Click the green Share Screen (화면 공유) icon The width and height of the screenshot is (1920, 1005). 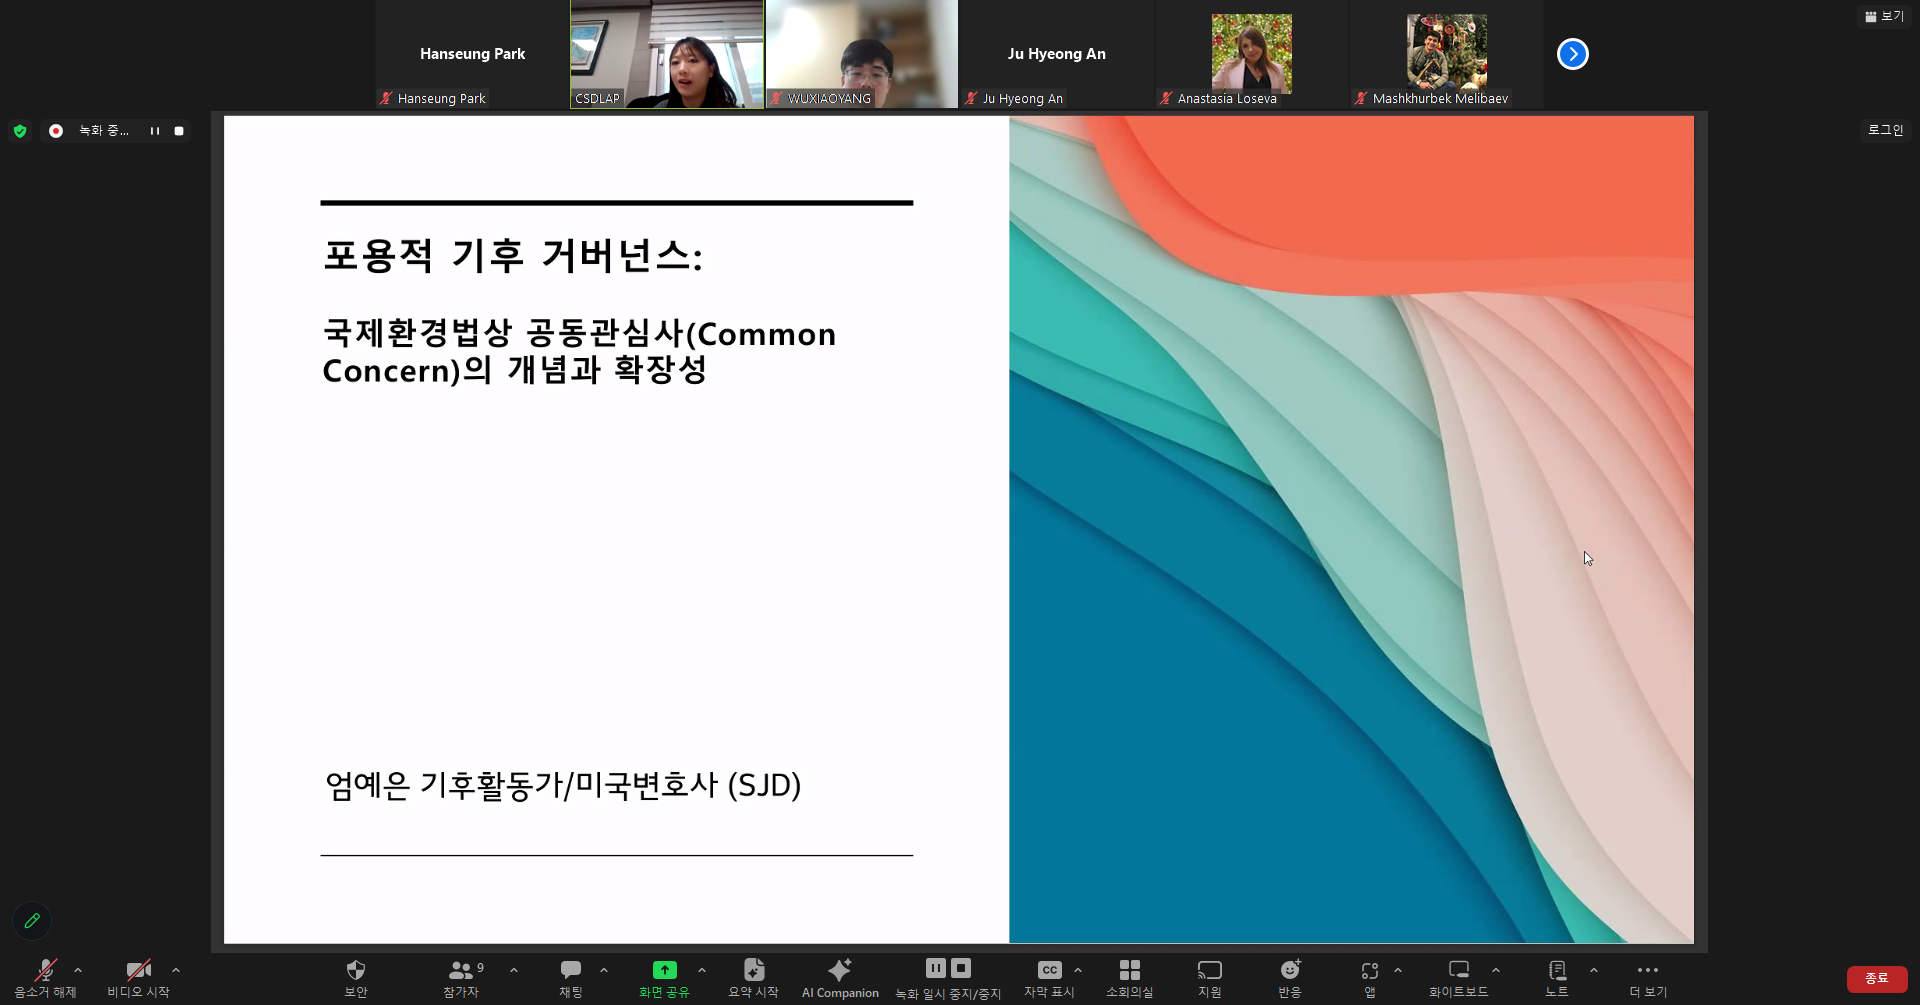tap(664, 971)
